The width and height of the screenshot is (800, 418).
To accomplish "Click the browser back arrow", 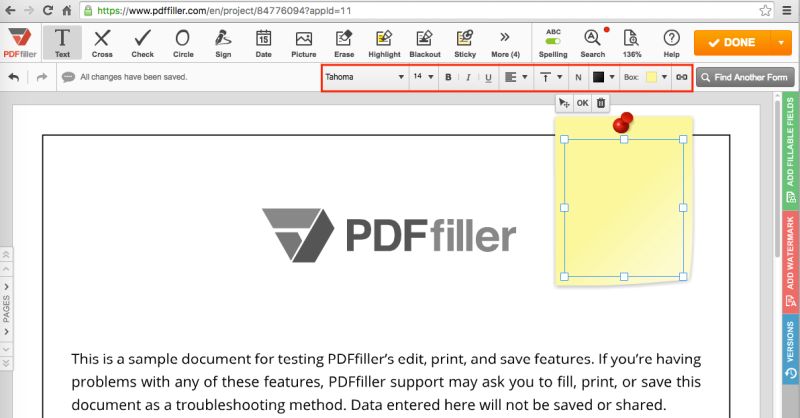I will (x=10, y=10).
